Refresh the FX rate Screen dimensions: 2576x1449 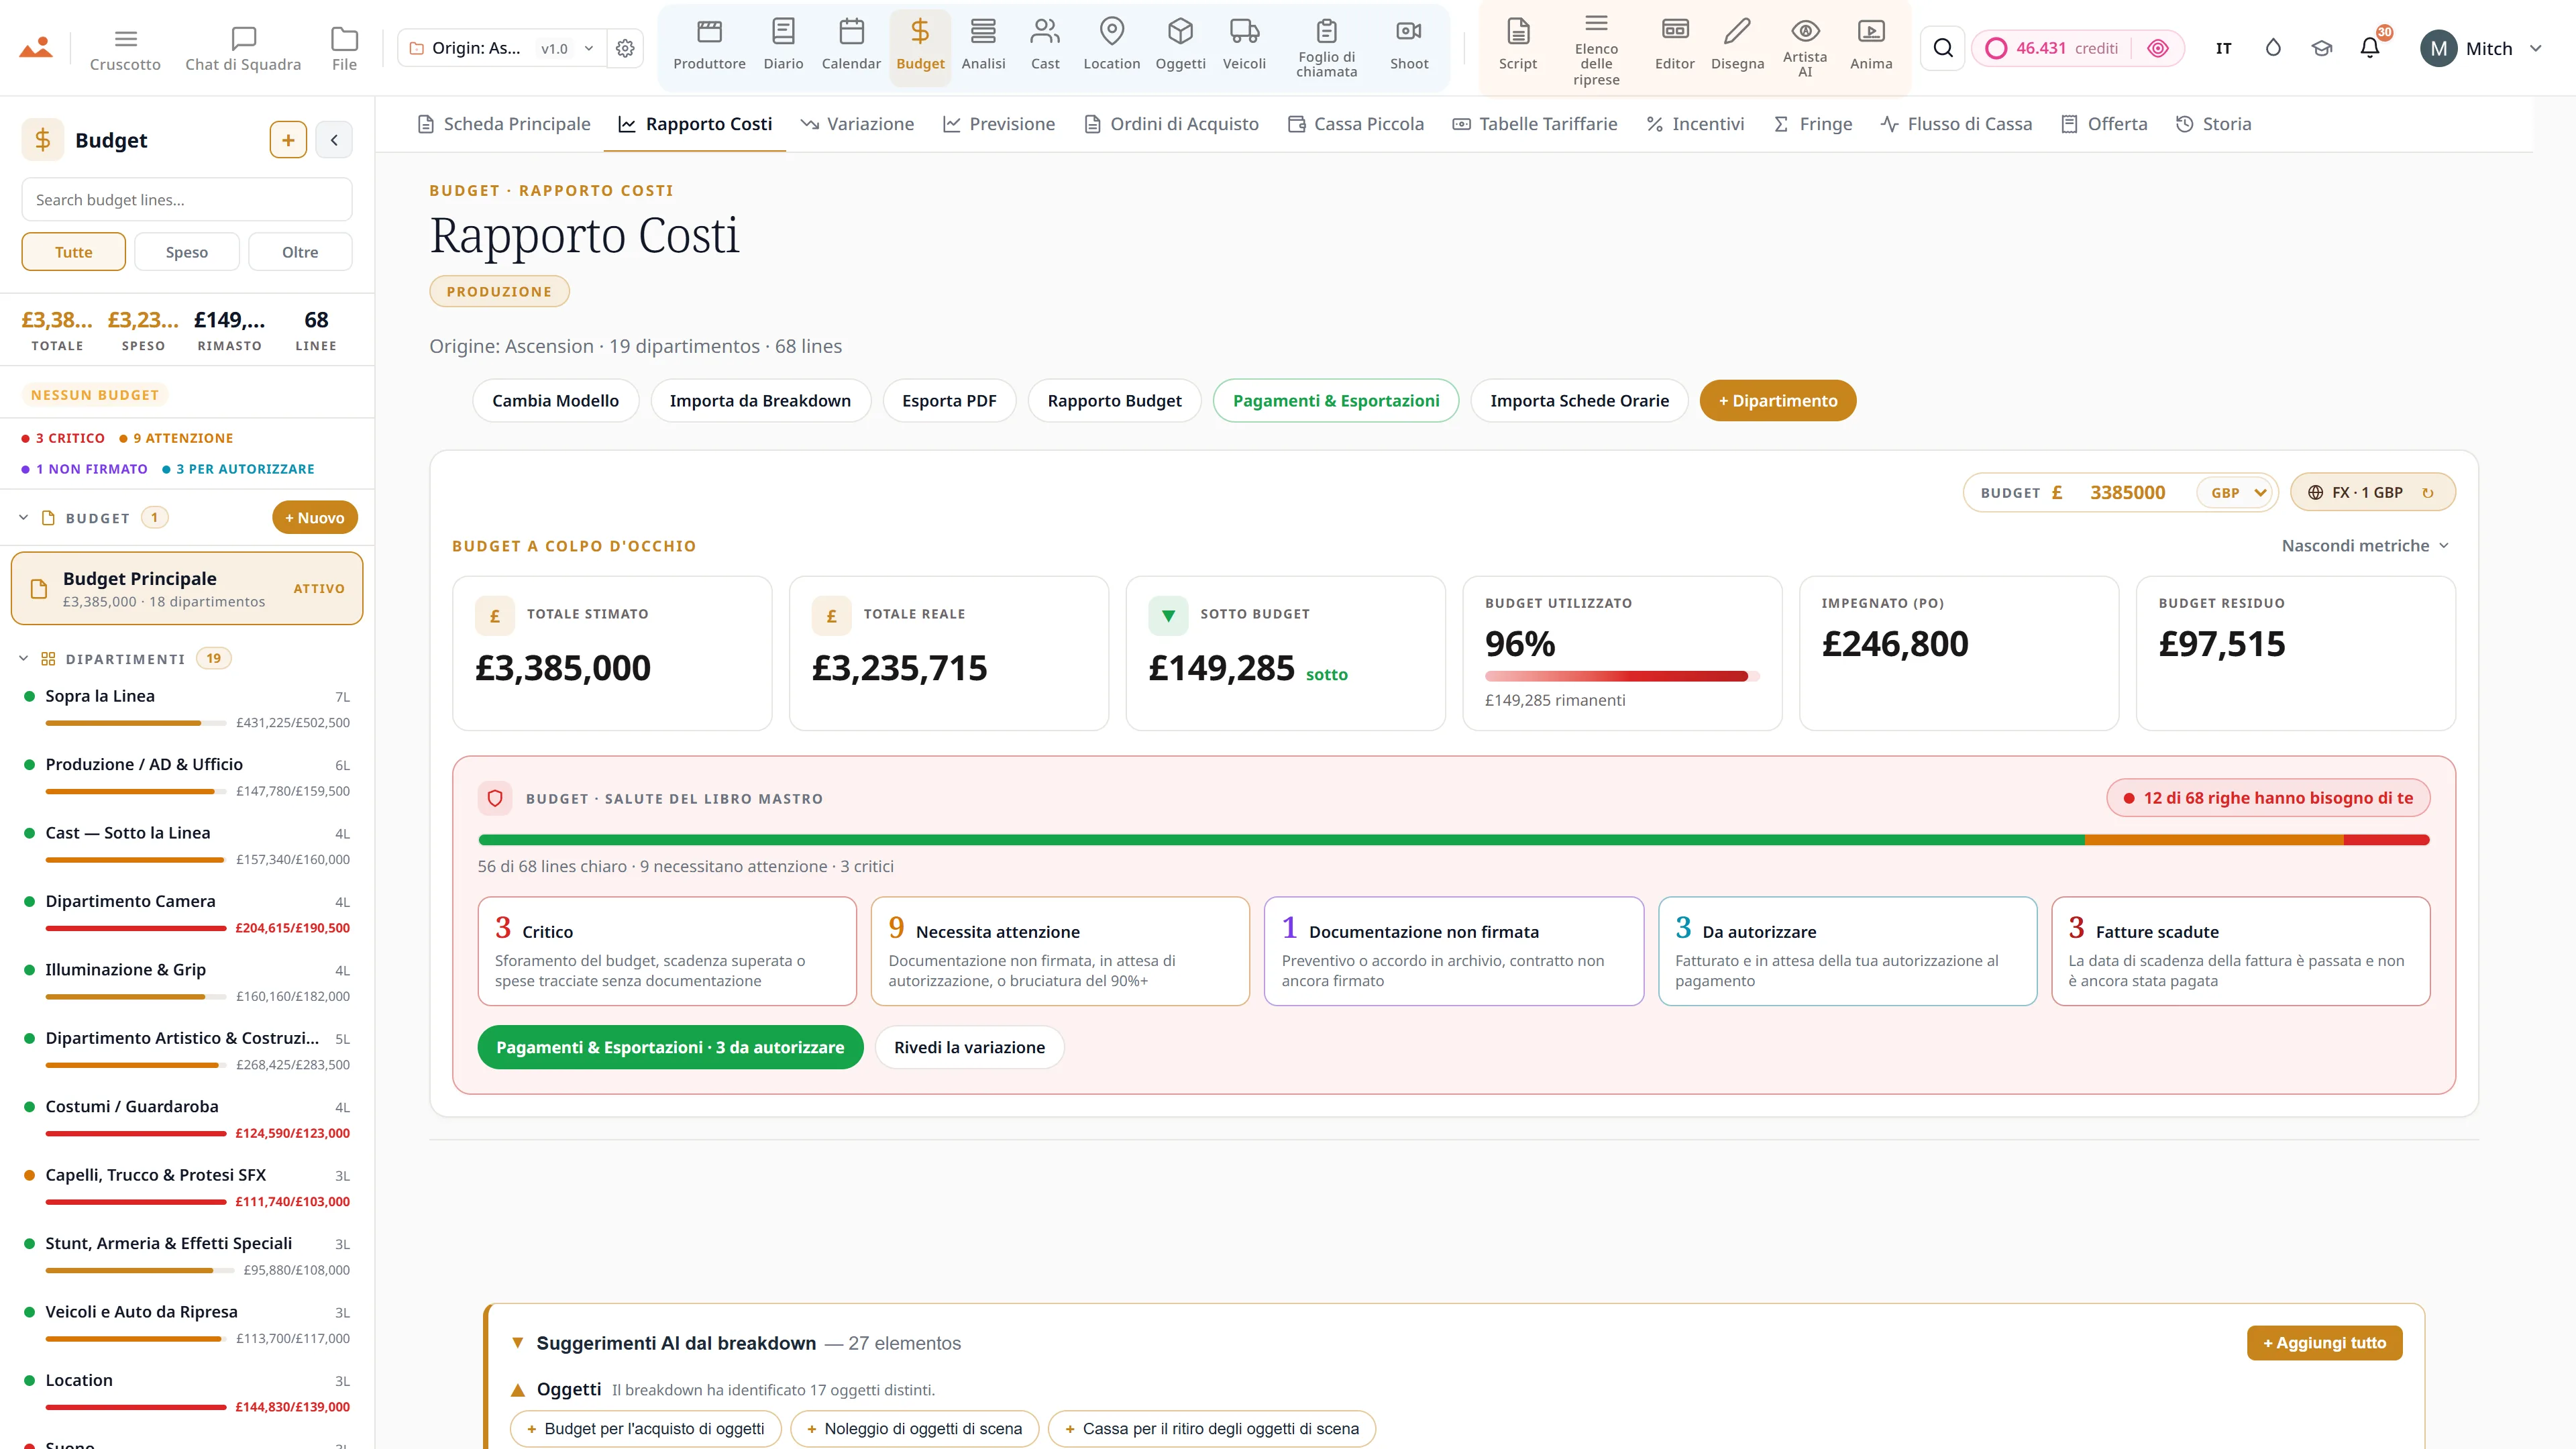tap(2428, 493)
